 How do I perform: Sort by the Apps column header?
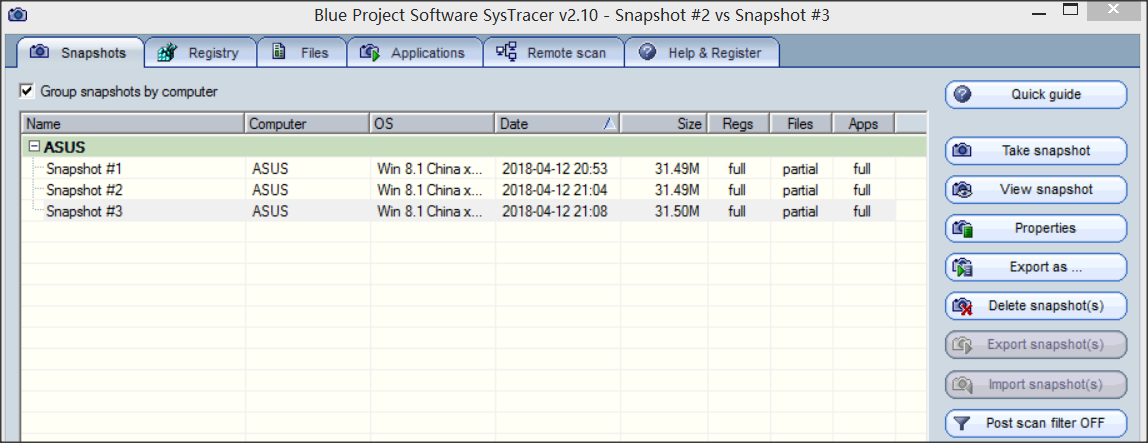coord(864,124)
